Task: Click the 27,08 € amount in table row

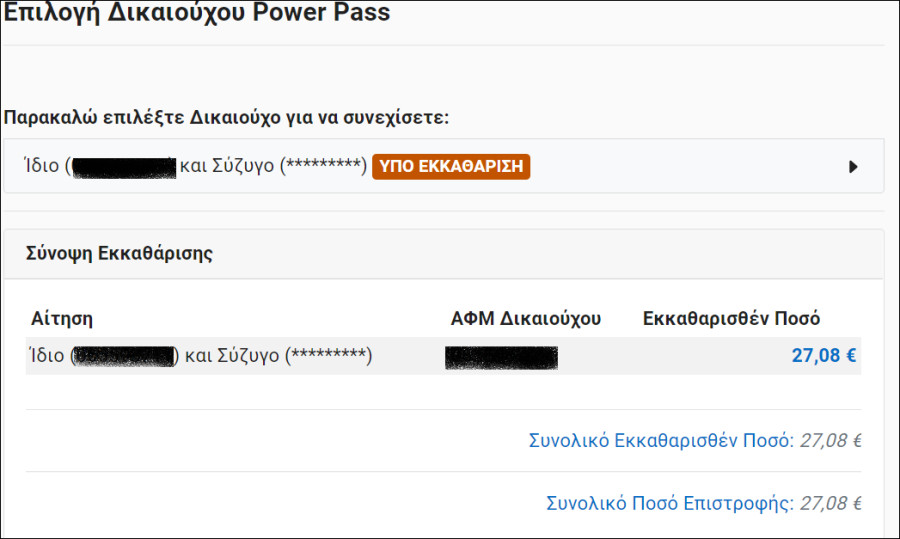Action: point(824,355)
